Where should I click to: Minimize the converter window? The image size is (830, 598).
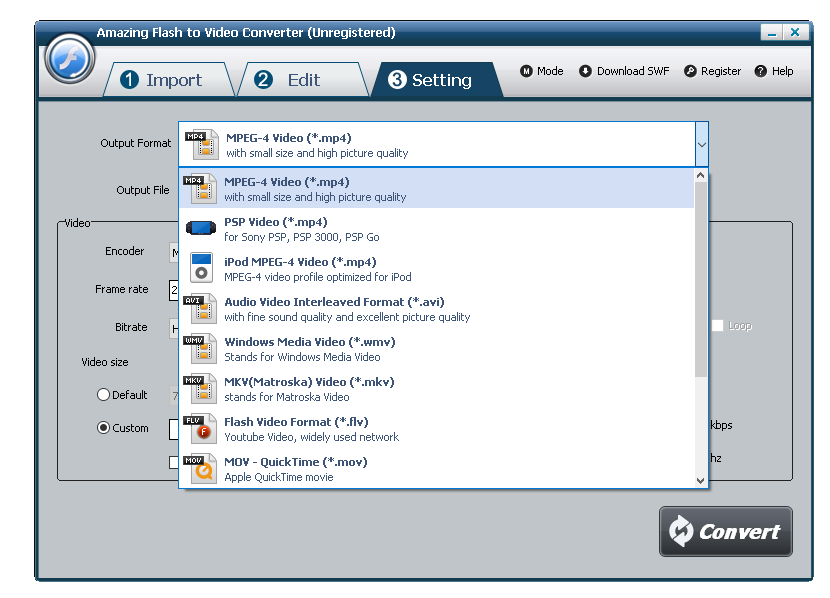(772, 32)
